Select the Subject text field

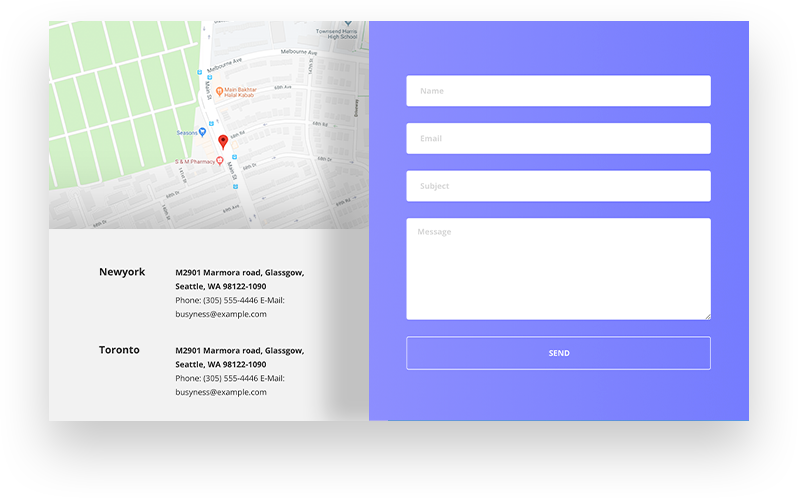[x=558, y=186]
